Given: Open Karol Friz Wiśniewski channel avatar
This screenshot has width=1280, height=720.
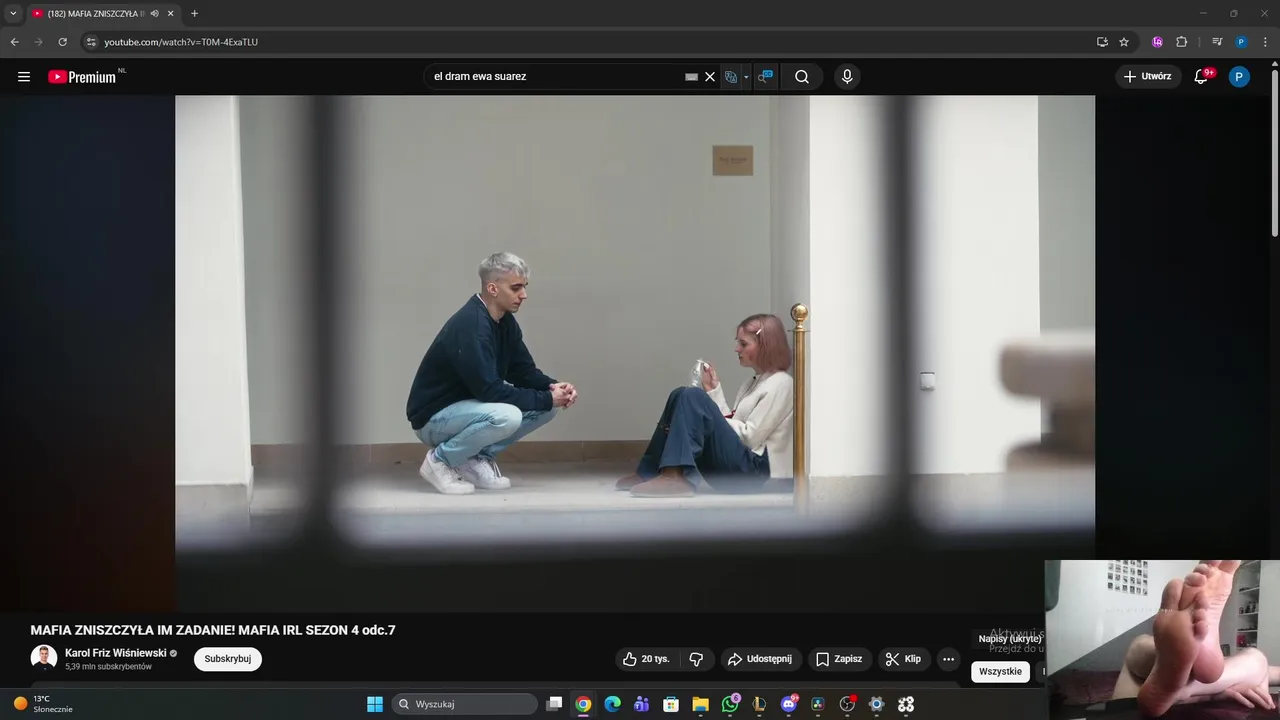Looking at the screenshot, I should point(44,658).
